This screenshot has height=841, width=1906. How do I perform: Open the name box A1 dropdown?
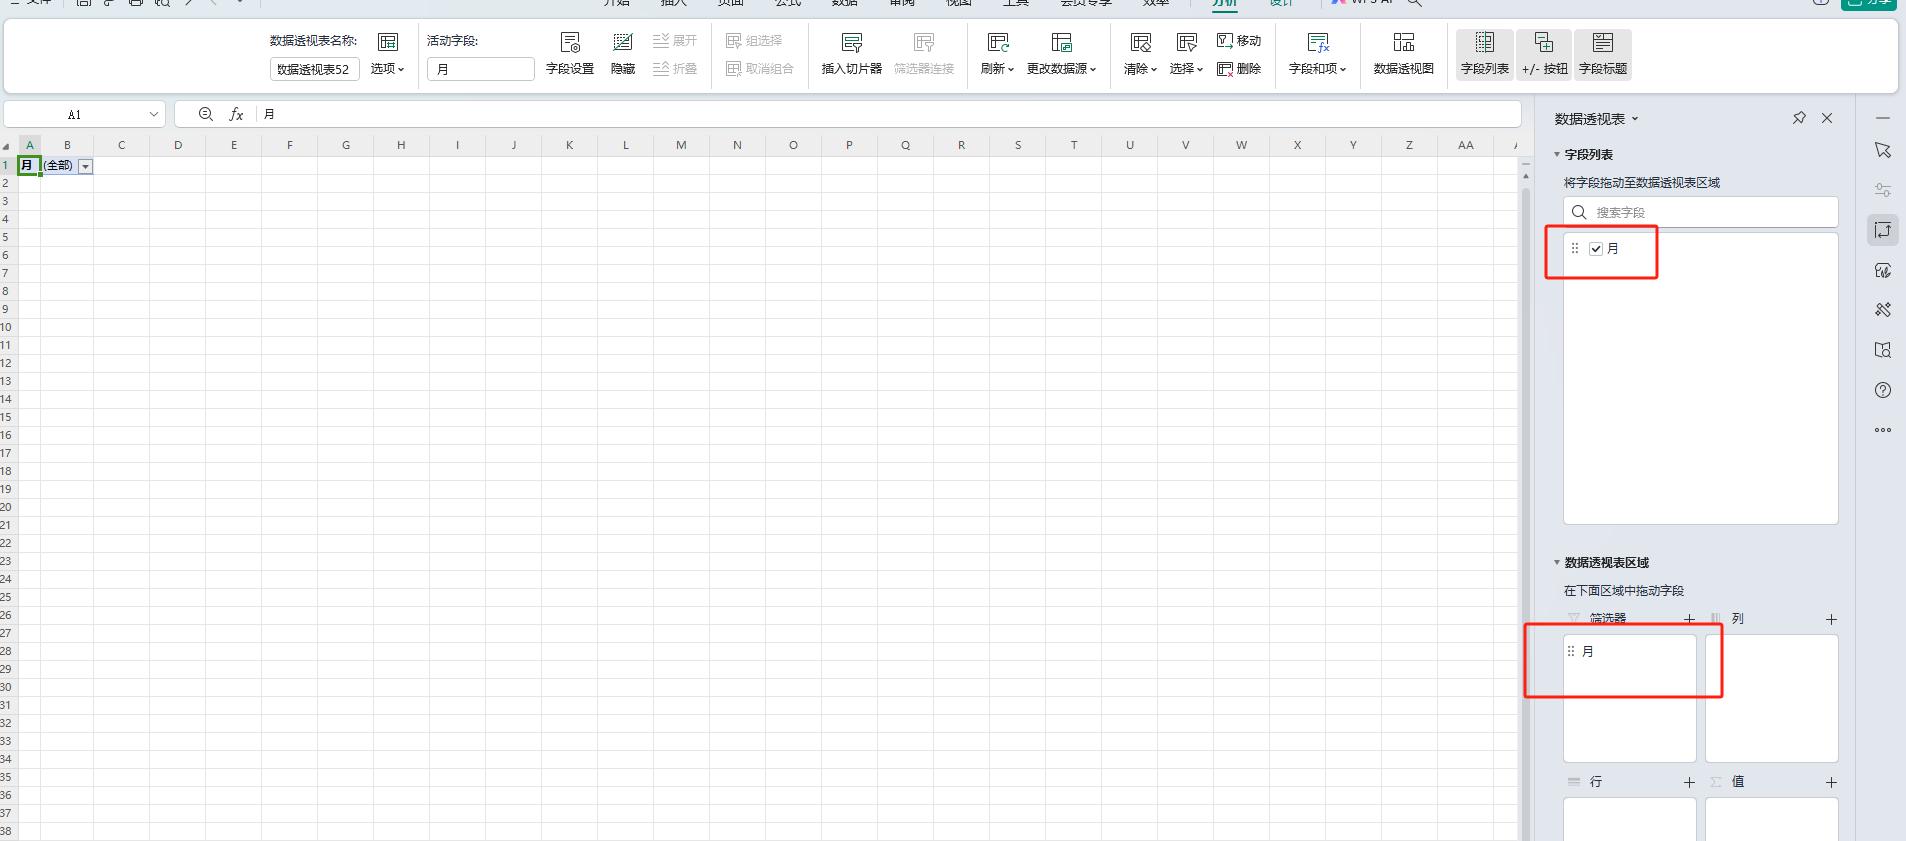click(153, 114)
